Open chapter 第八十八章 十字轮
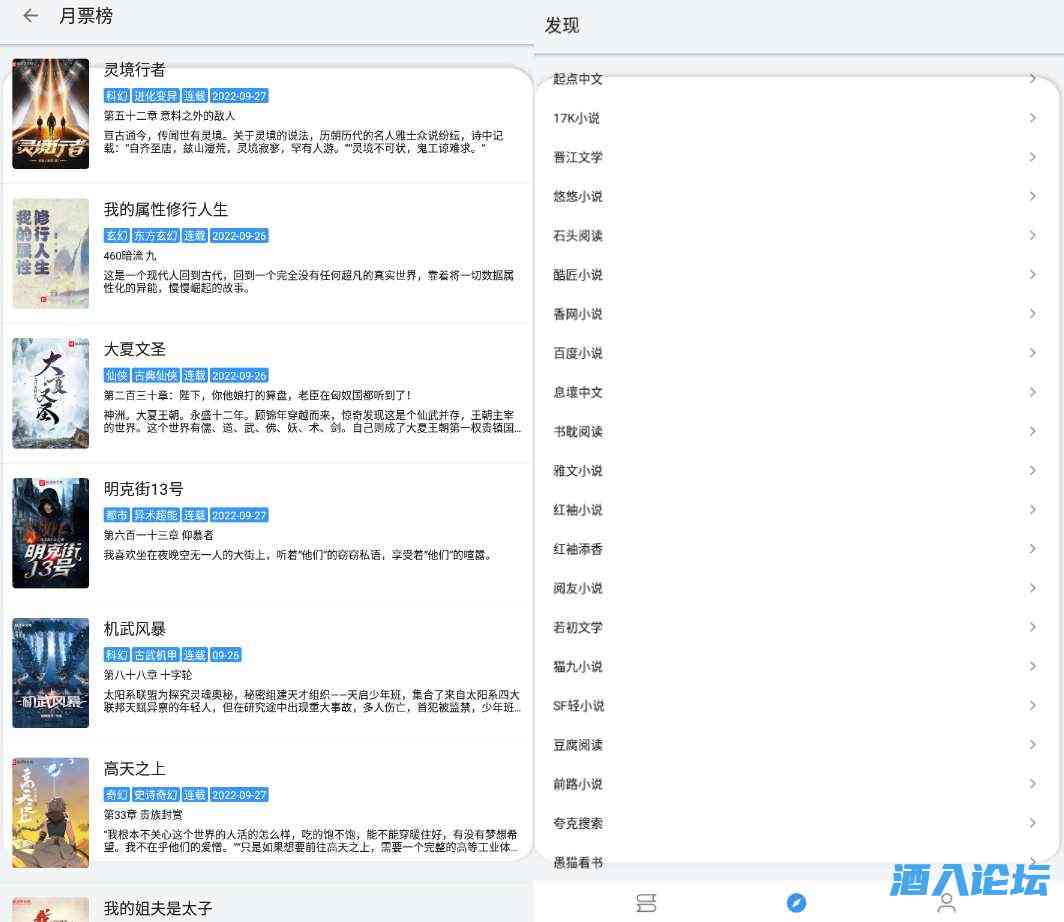This screenshot has width=1064, height=922. [x=148, y=675]
